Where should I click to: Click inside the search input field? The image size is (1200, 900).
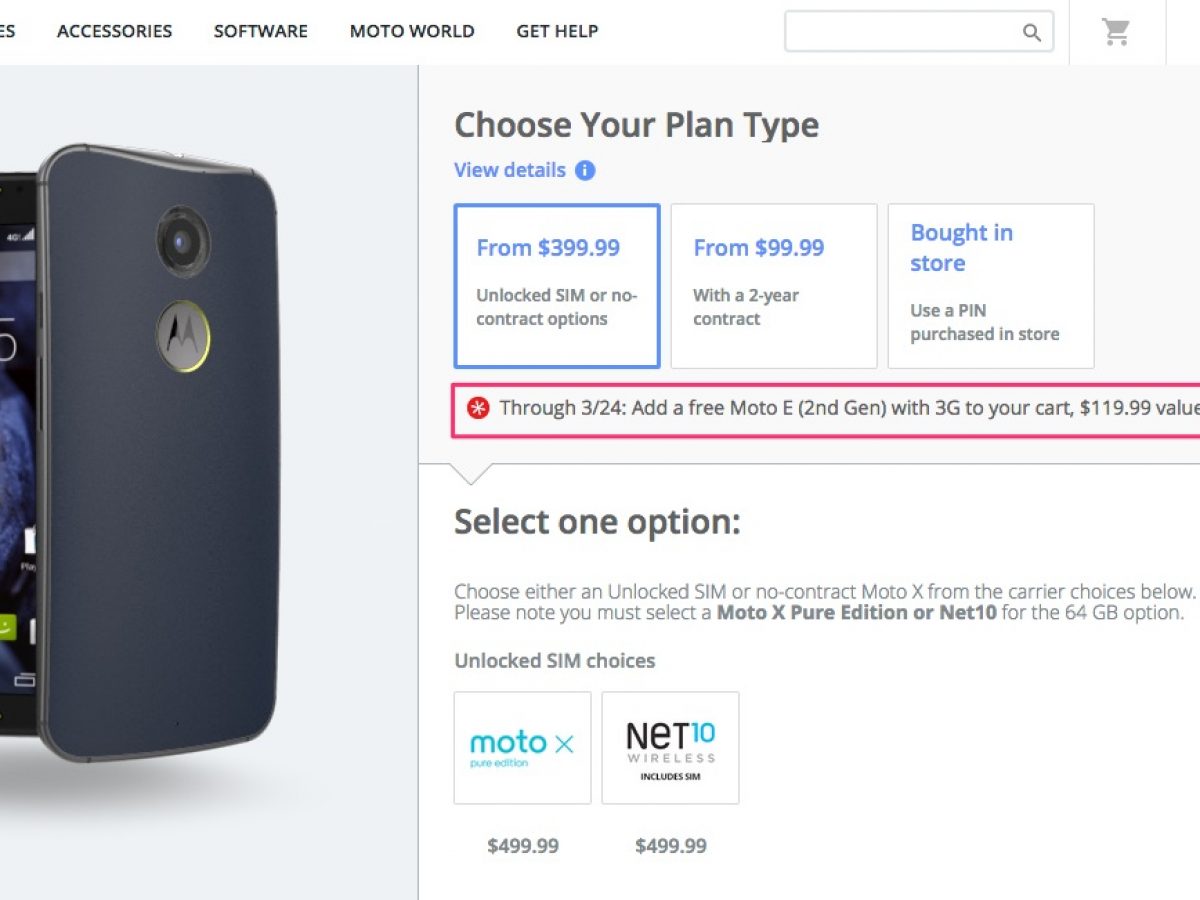(900, 32)
